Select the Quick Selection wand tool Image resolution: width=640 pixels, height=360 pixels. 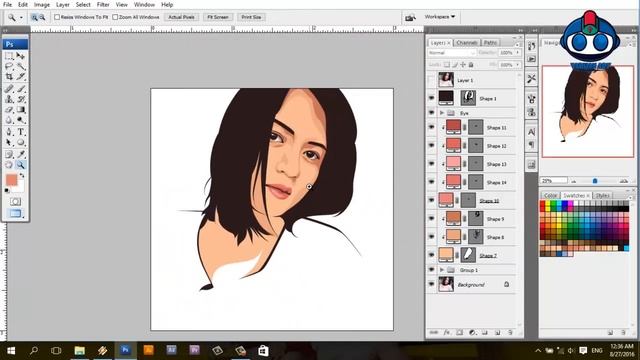(20, 66)
